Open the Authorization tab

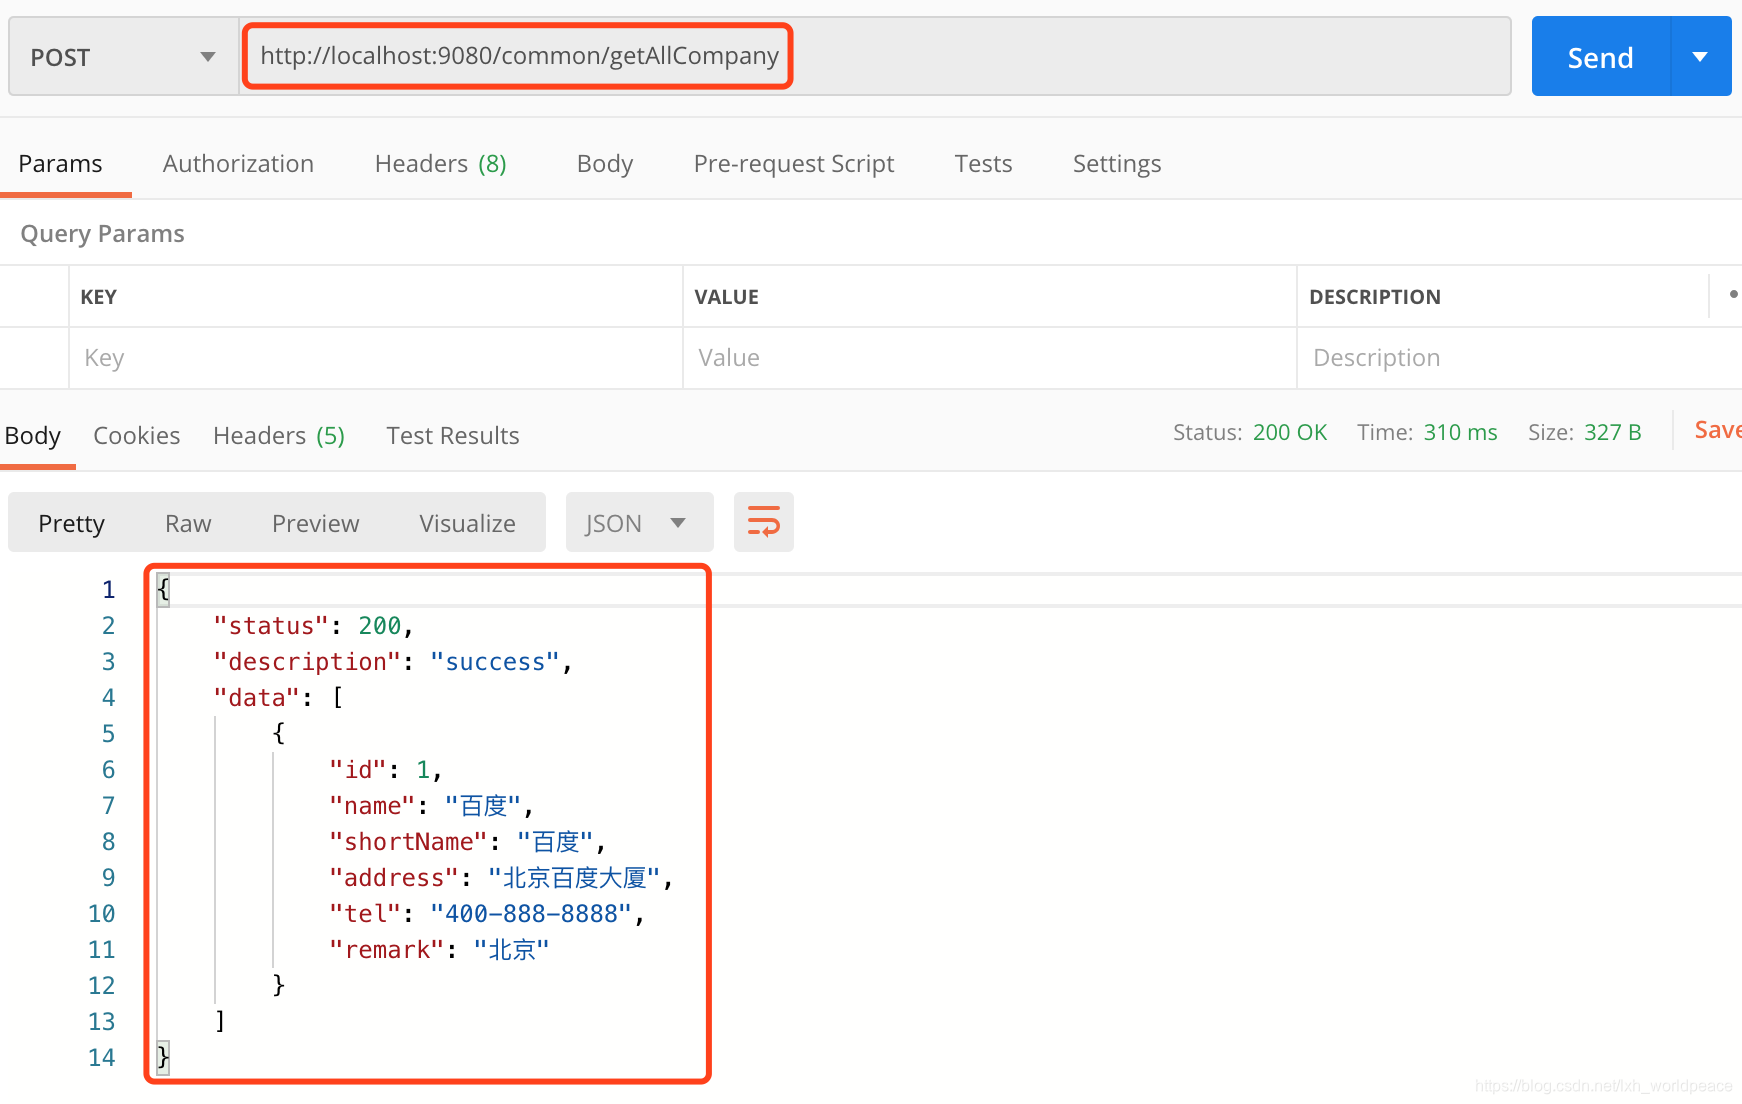(x=238, y=163)
